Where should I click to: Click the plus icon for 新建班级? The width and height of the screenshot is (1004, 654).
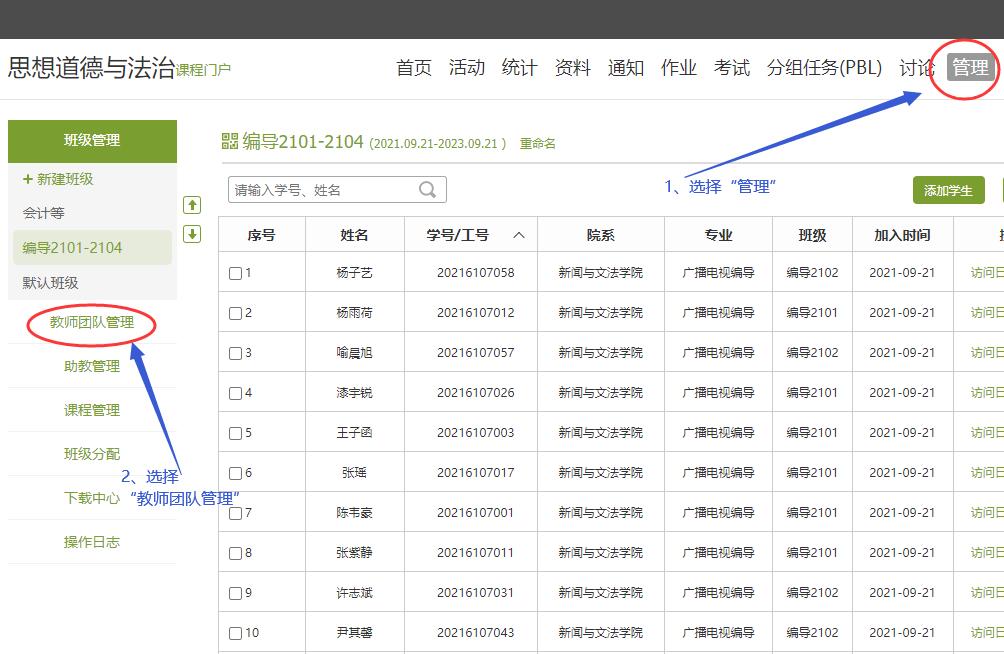point(28,179)
